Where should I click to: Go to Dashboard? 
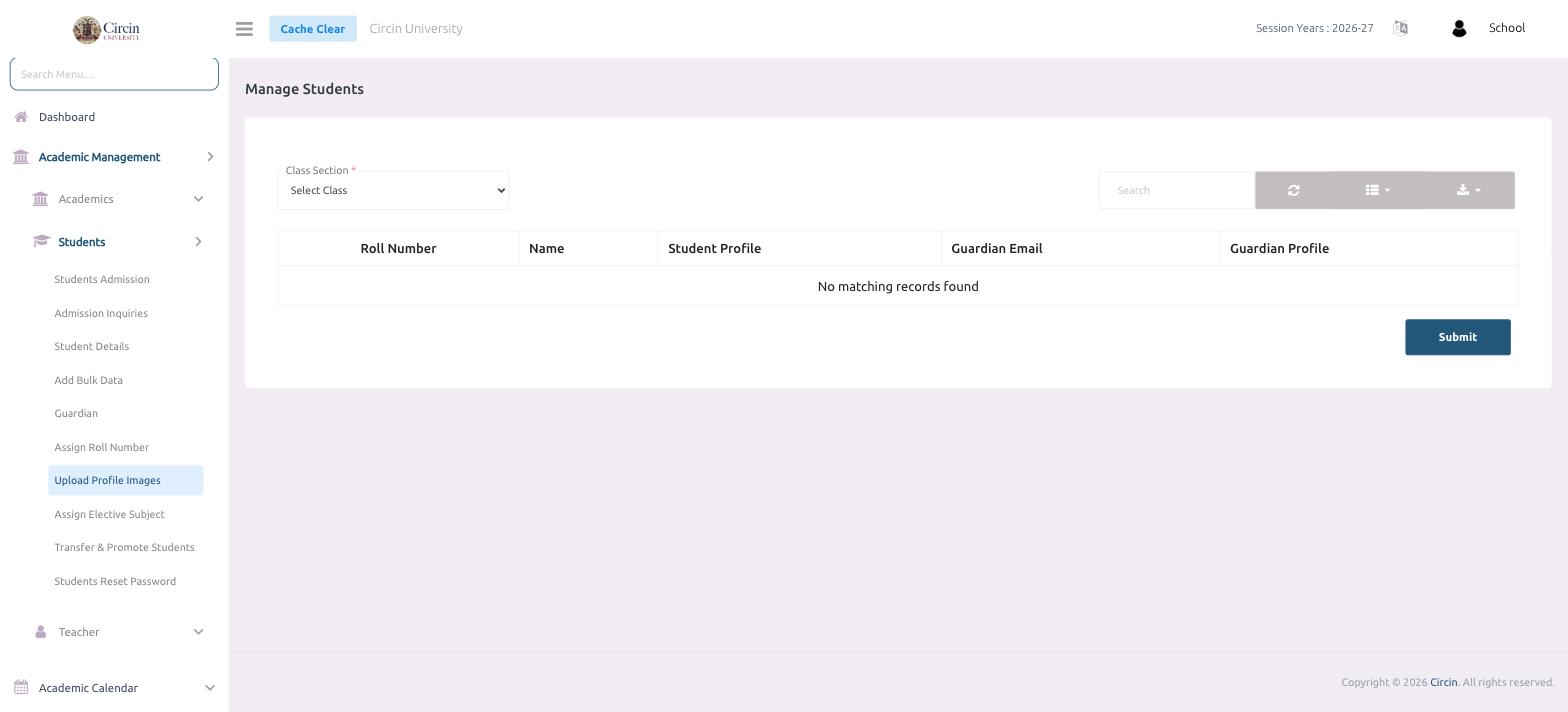(x=67, y=117)
